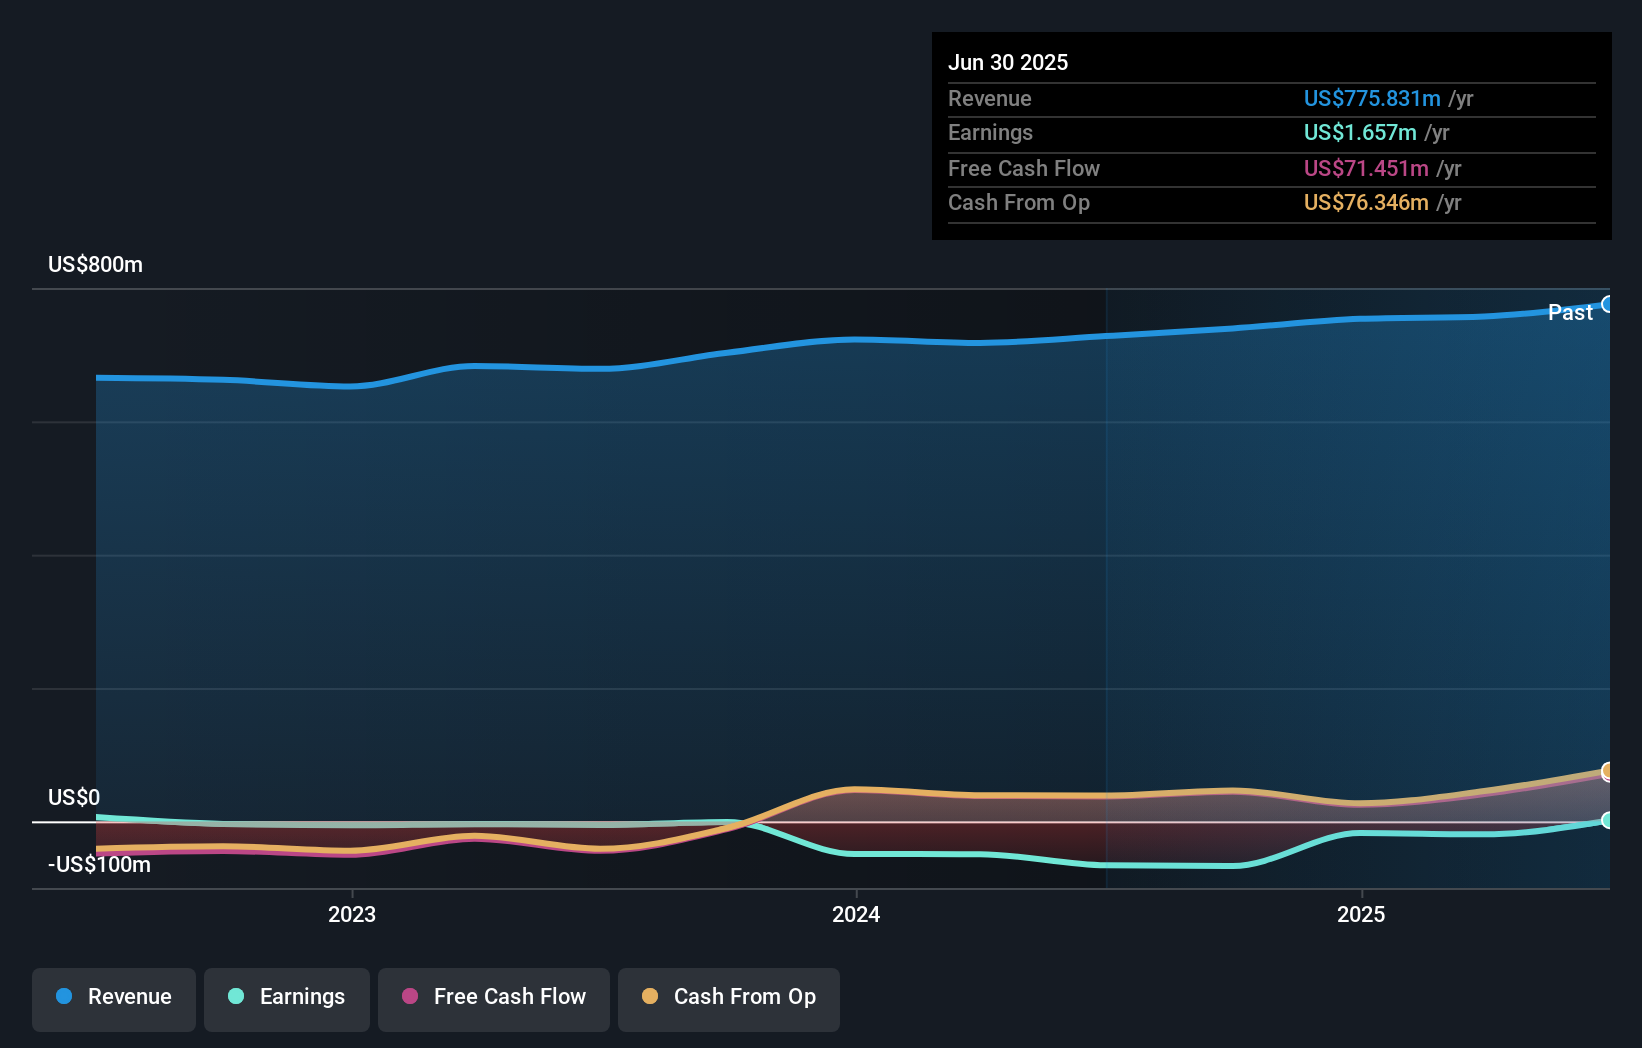1642x1048 pixels.
Task: Click the teal Earnings legend dot
Action: coord(234,997)
